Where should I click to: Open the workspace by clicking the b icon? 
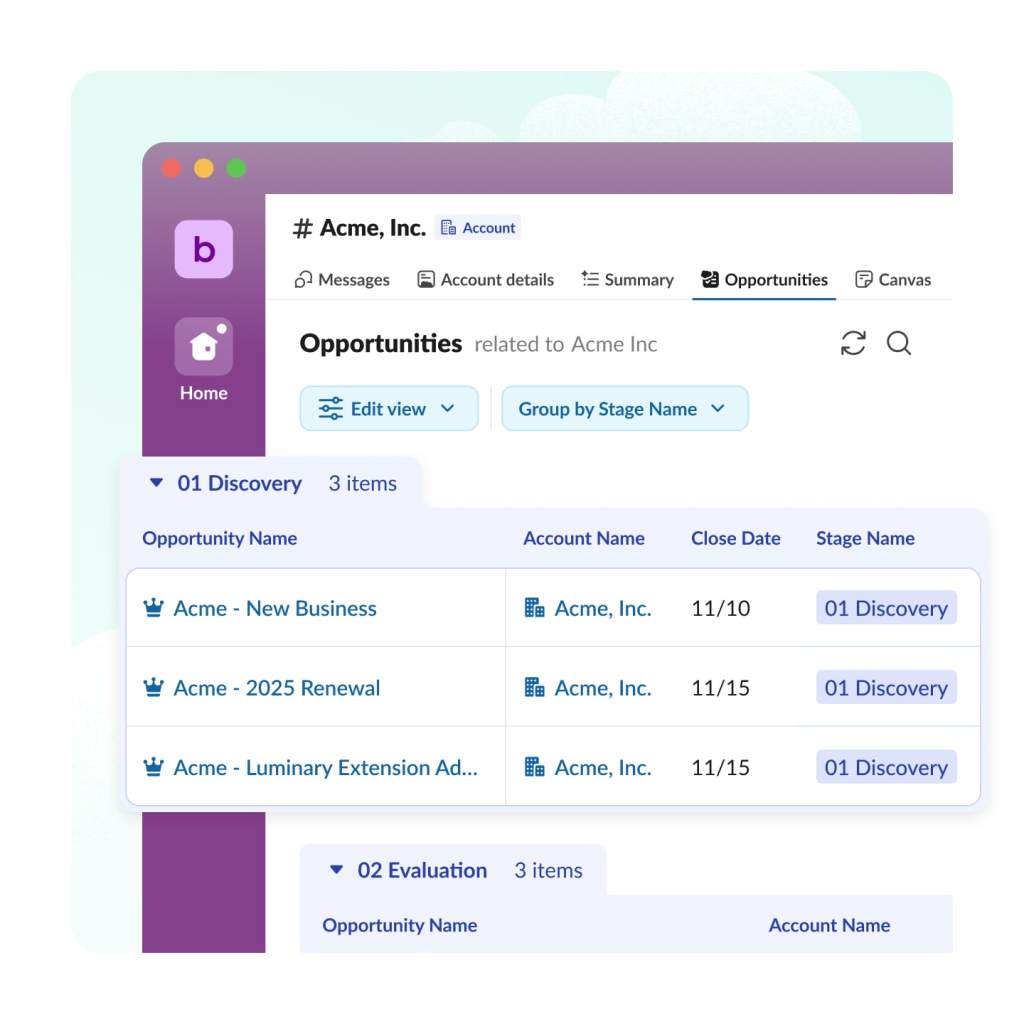[203, 249]
